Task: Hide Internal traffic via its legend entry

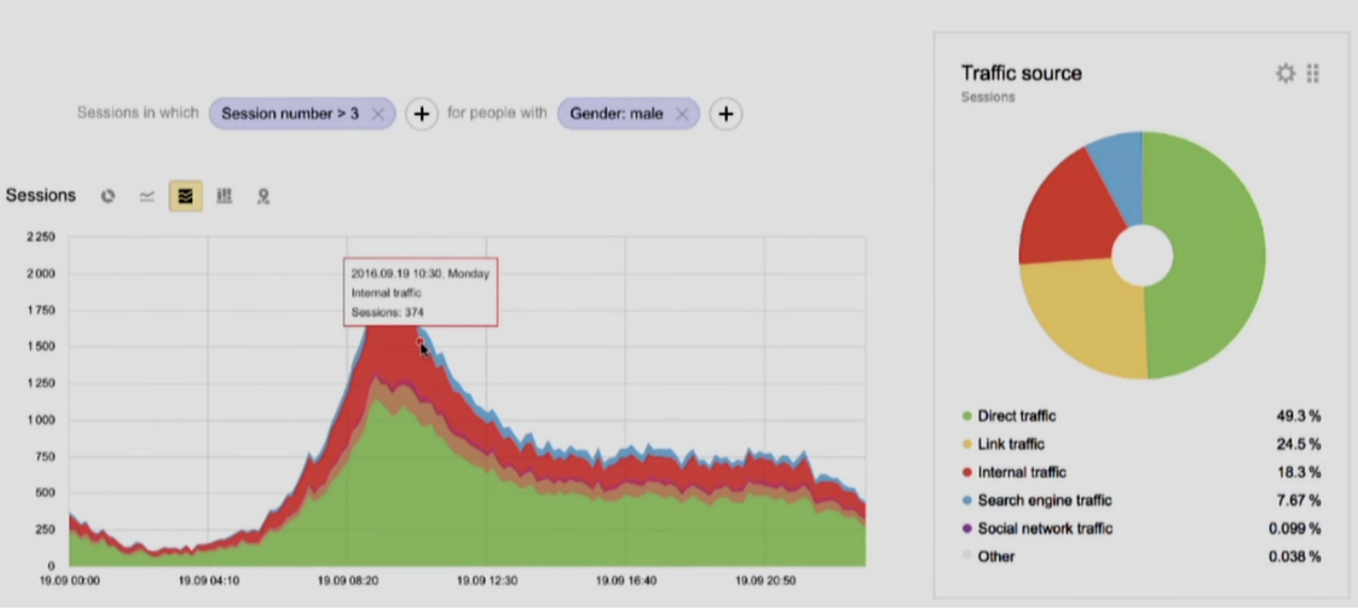Action: [x=1020, y=472]
